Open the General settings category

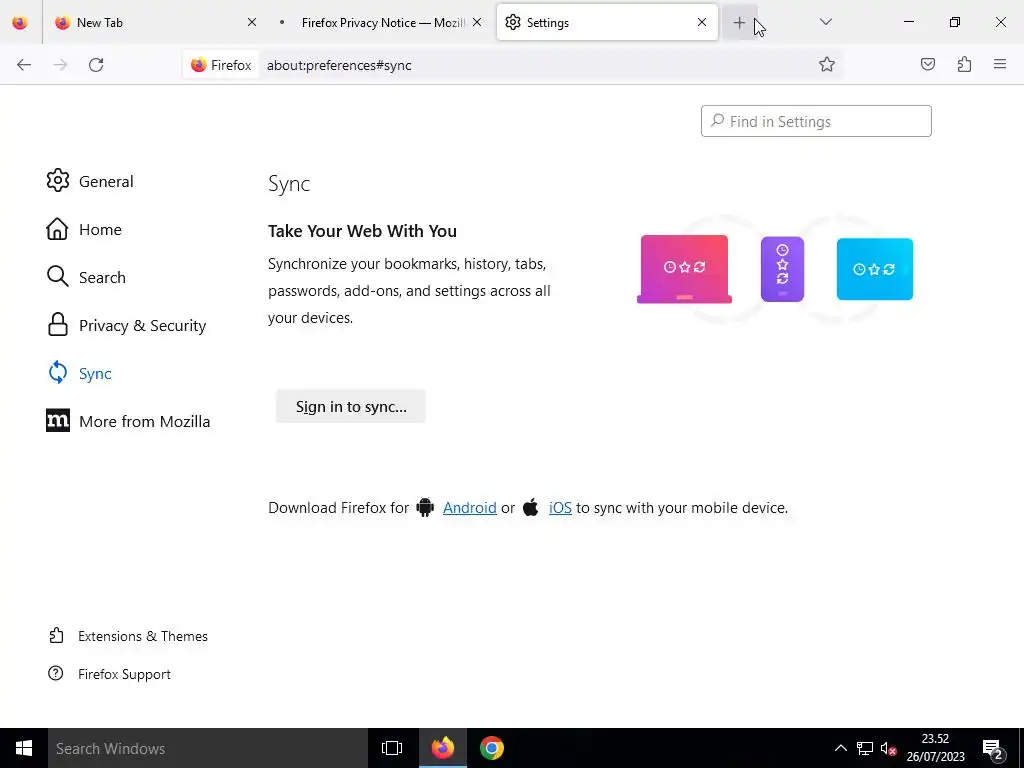point(90,181)
